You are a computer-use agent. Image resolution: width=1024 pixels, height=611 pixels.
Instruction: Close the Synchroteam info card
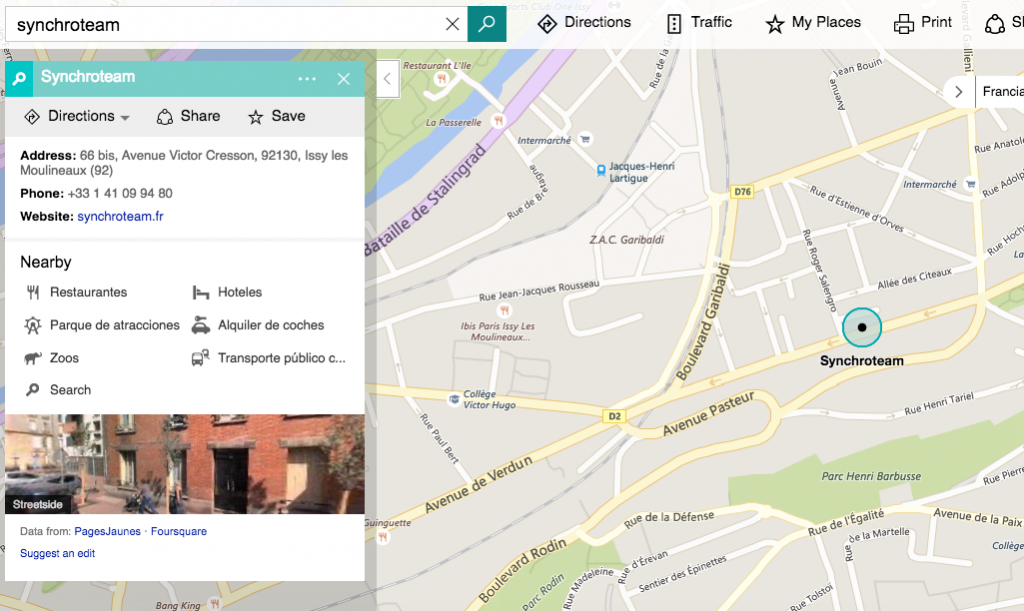[344, 79]
